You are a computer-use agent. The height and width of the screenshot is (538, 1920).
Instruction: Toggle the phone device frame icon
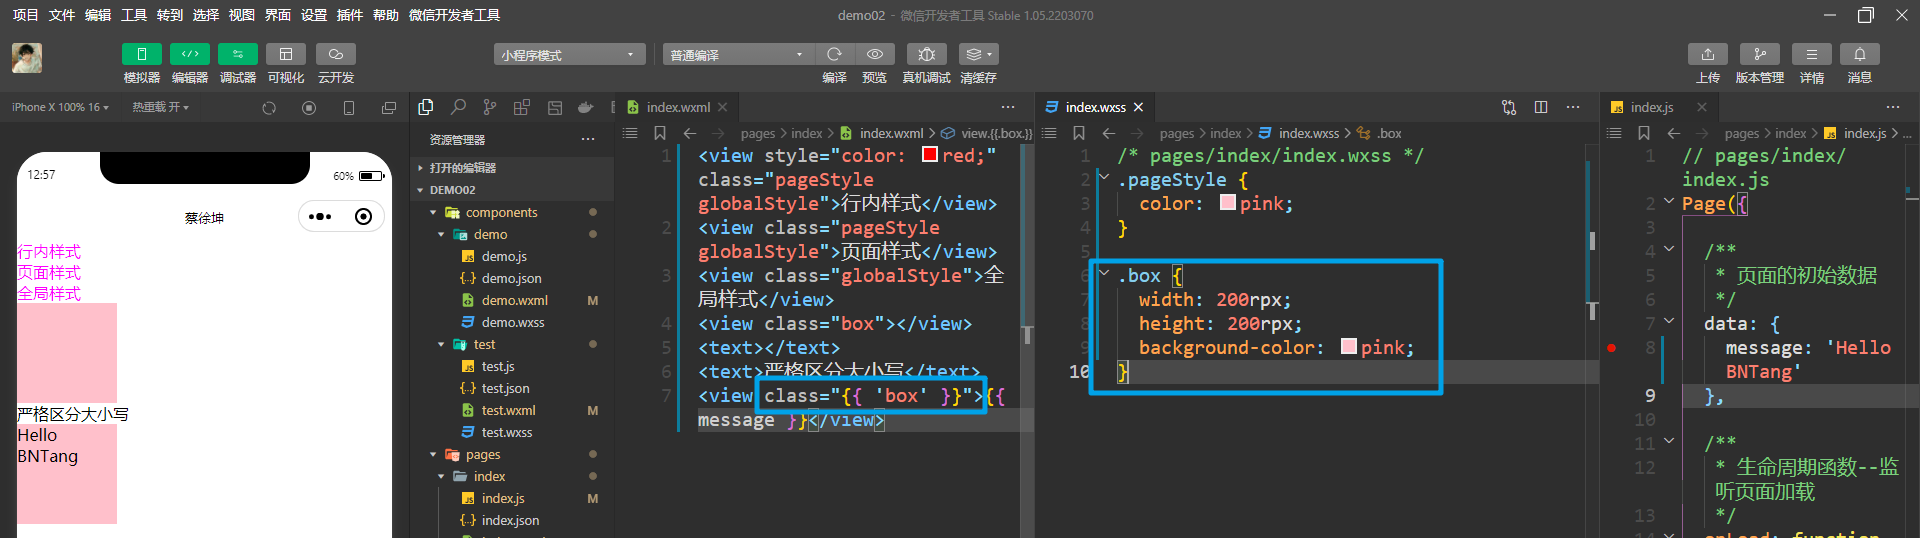click(349, 108)
